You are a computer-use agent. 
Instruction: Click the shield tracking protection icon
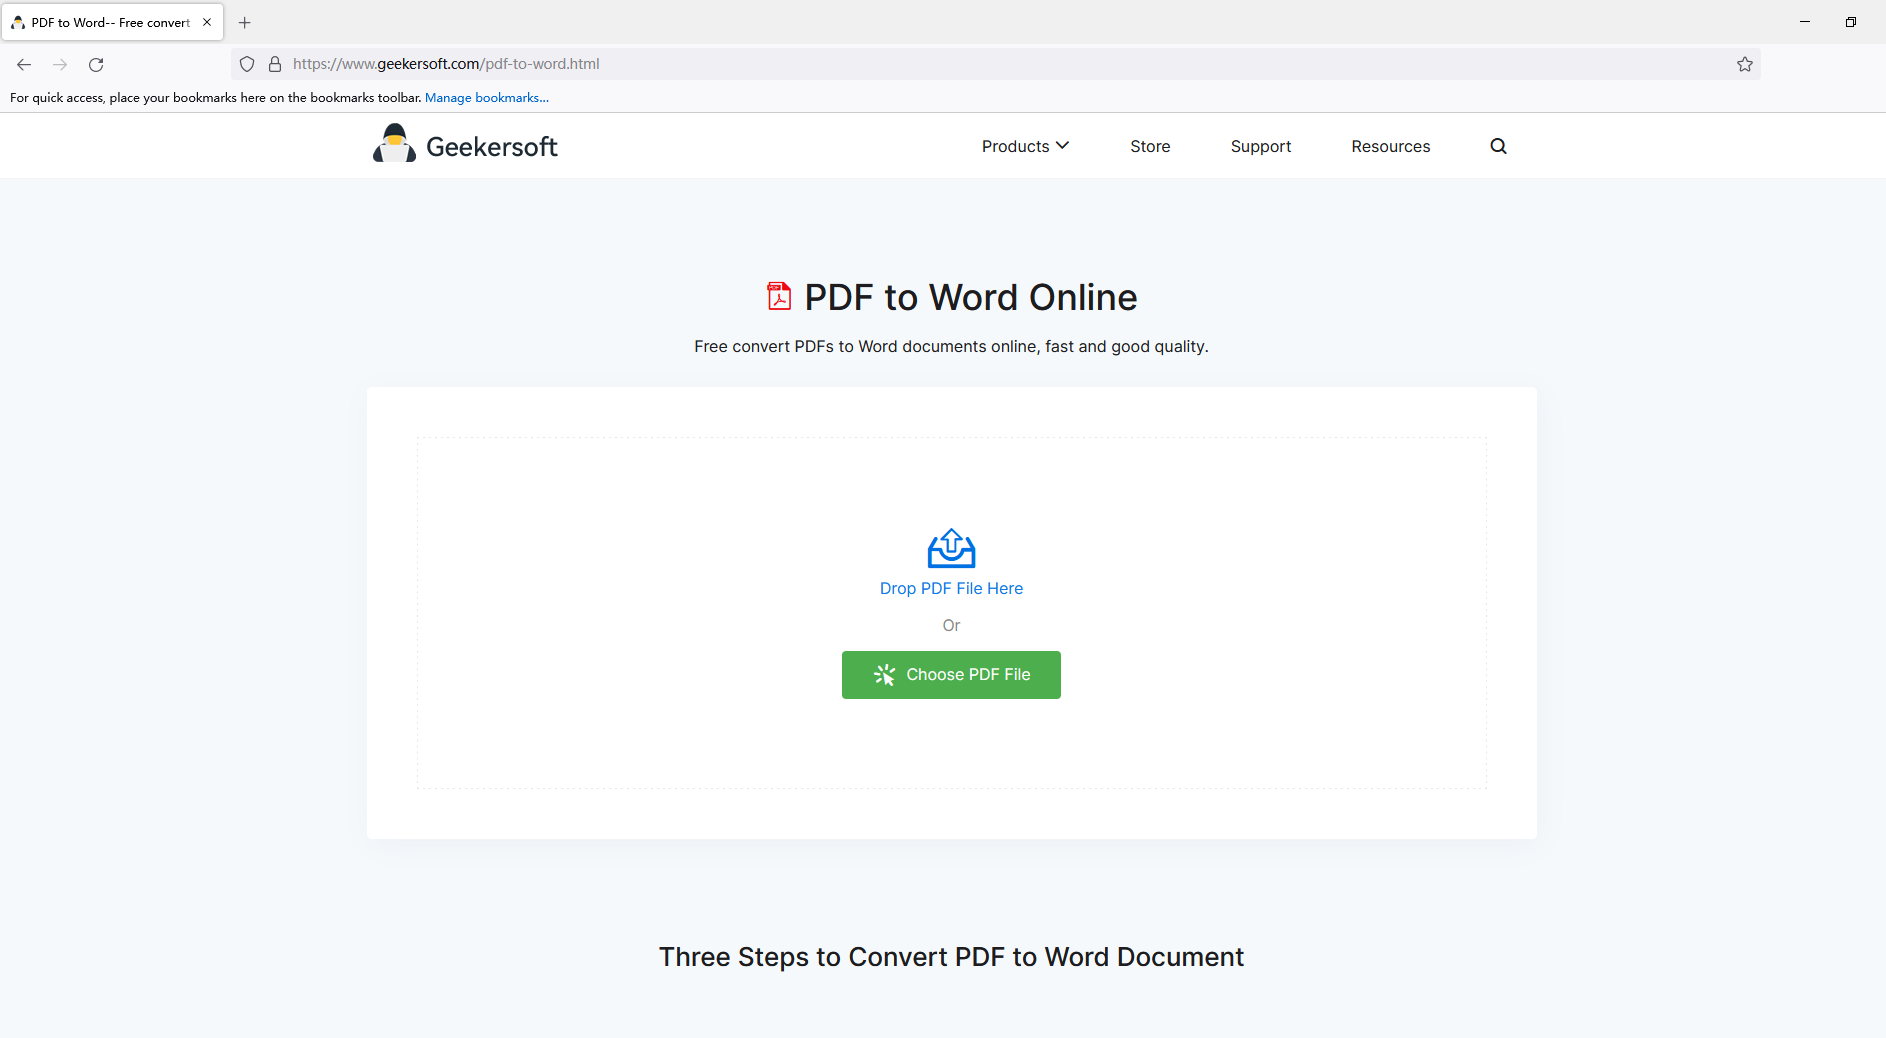click(247, 64)
